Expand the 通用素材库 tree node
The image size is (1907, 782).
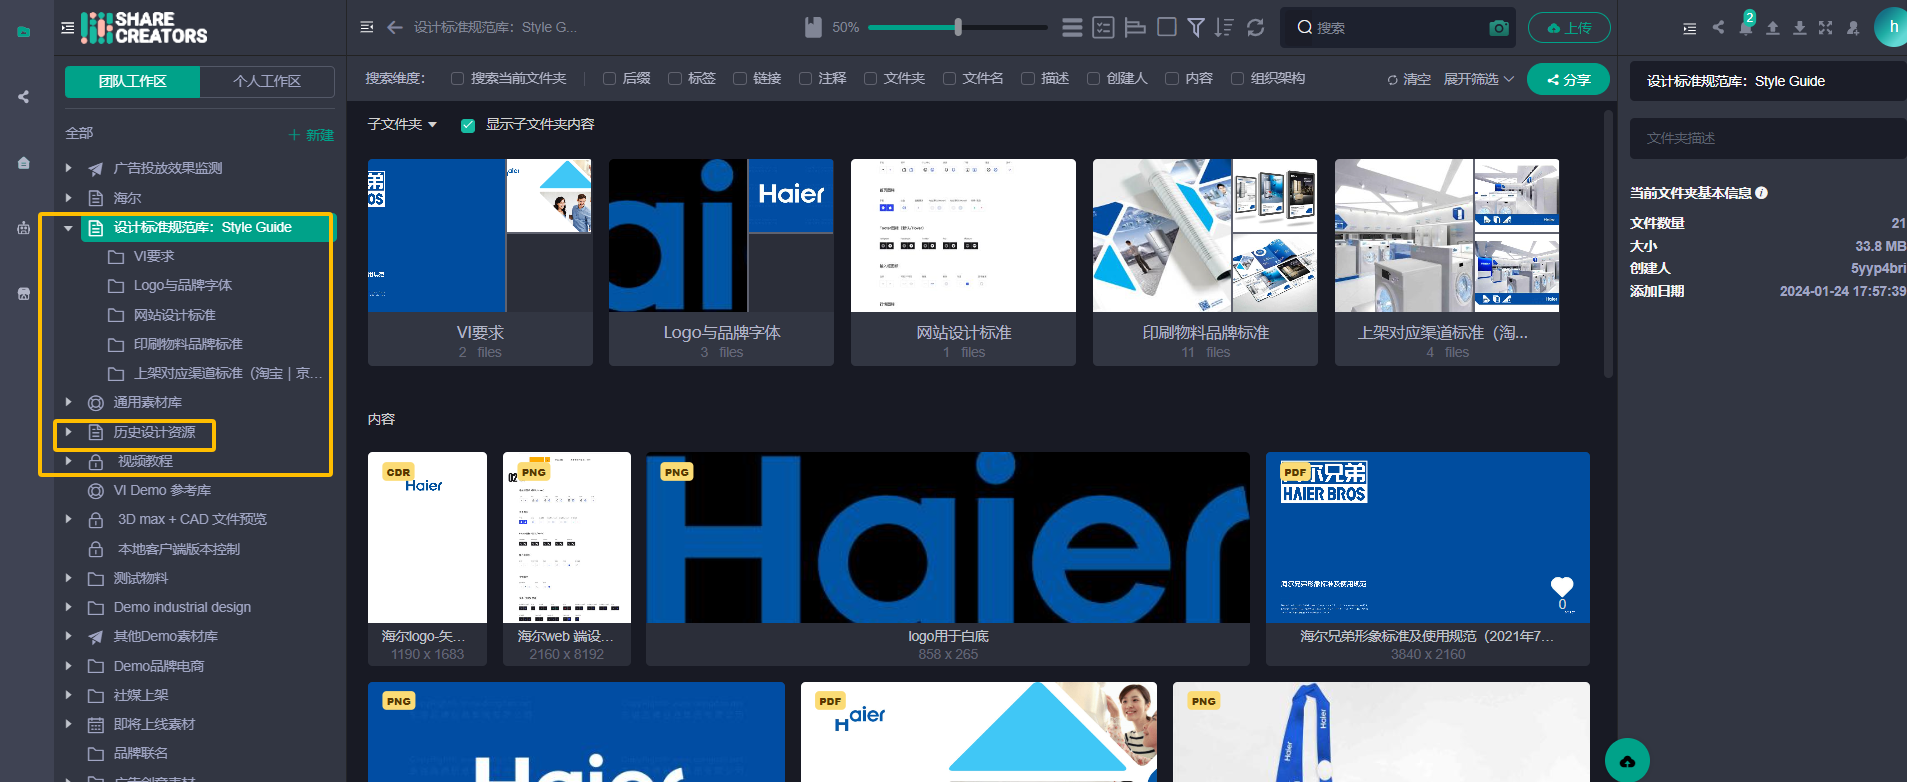[68, 402]
